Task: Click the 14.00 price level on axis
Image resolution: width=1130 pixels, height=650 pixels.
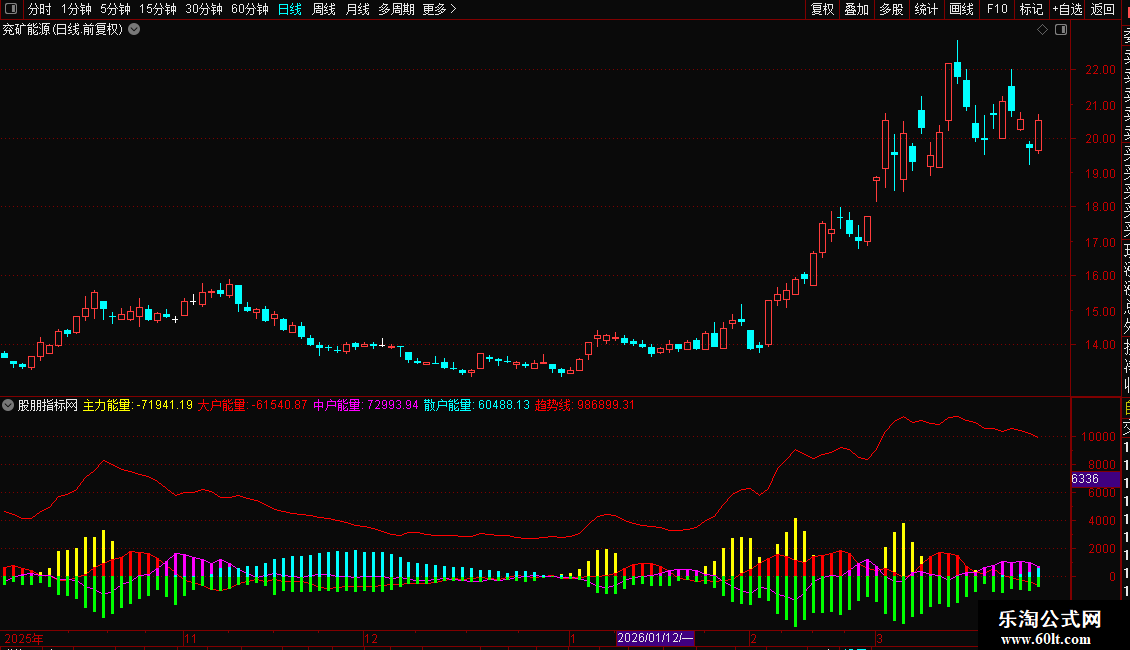Action: click(x=1100, y=344)
